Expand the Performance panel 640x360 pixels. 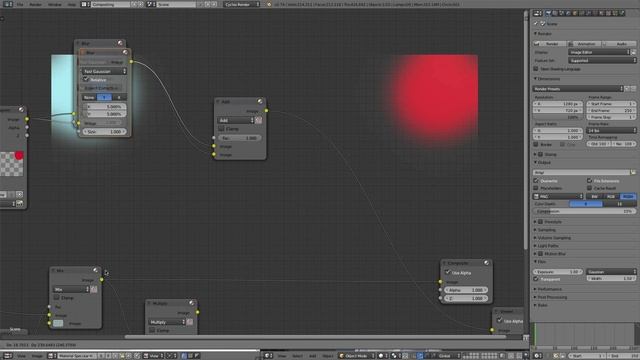[549, 289]
